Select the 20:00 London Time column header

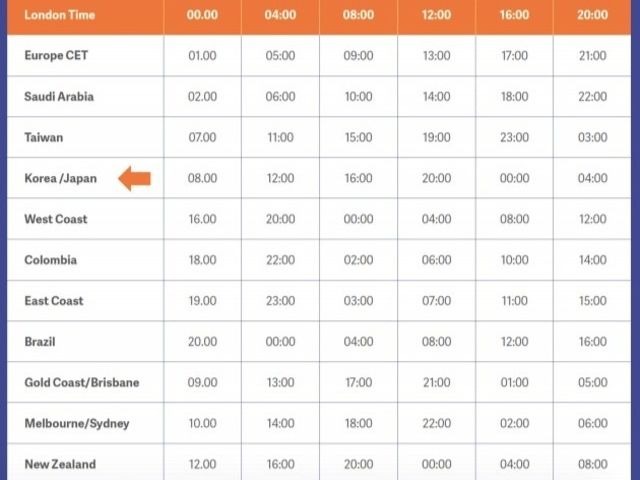click(592, 15)
